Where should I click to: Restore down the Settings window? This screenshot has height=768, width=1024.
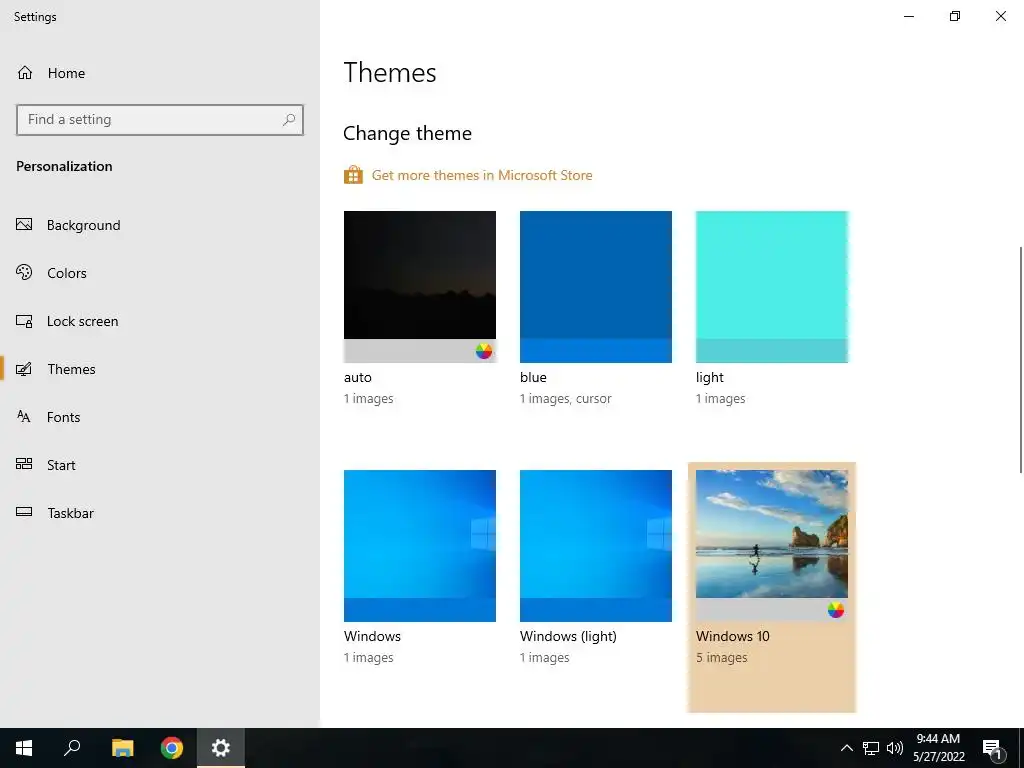(x=955, y=16)
